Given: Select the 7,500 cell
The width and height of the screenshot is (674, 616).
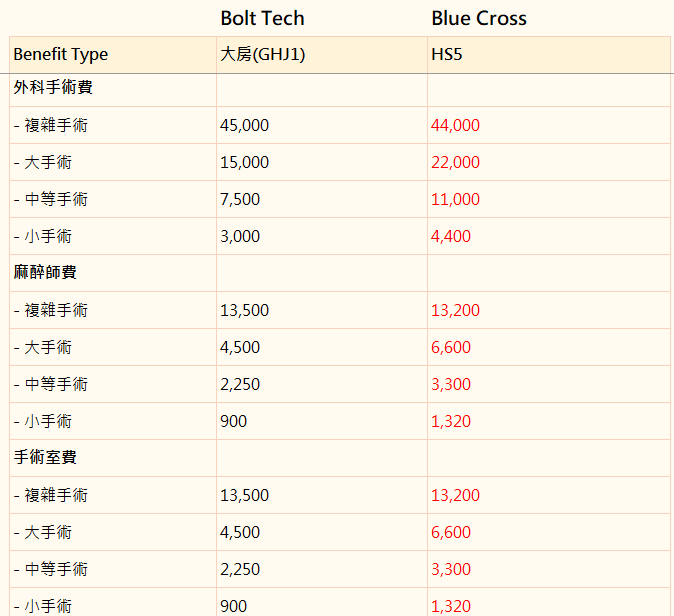Looking at the screenshot, I should (322, 199).
